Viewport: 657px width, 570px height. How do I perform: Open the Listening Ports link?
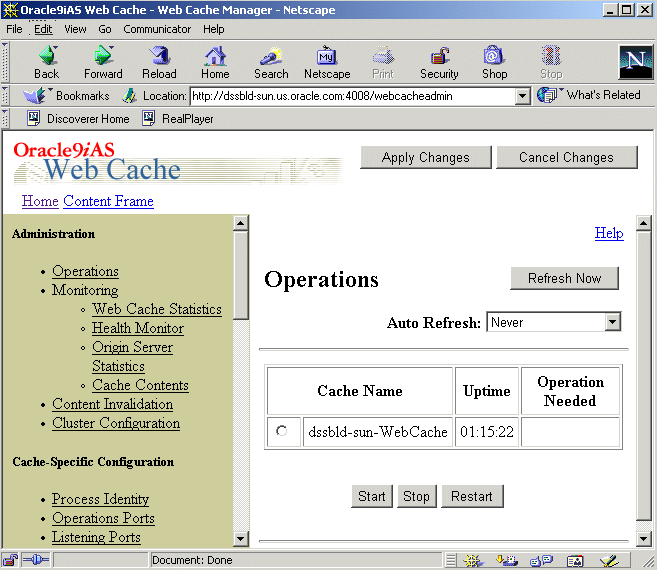pyautogui.click(x=96, y=537)
